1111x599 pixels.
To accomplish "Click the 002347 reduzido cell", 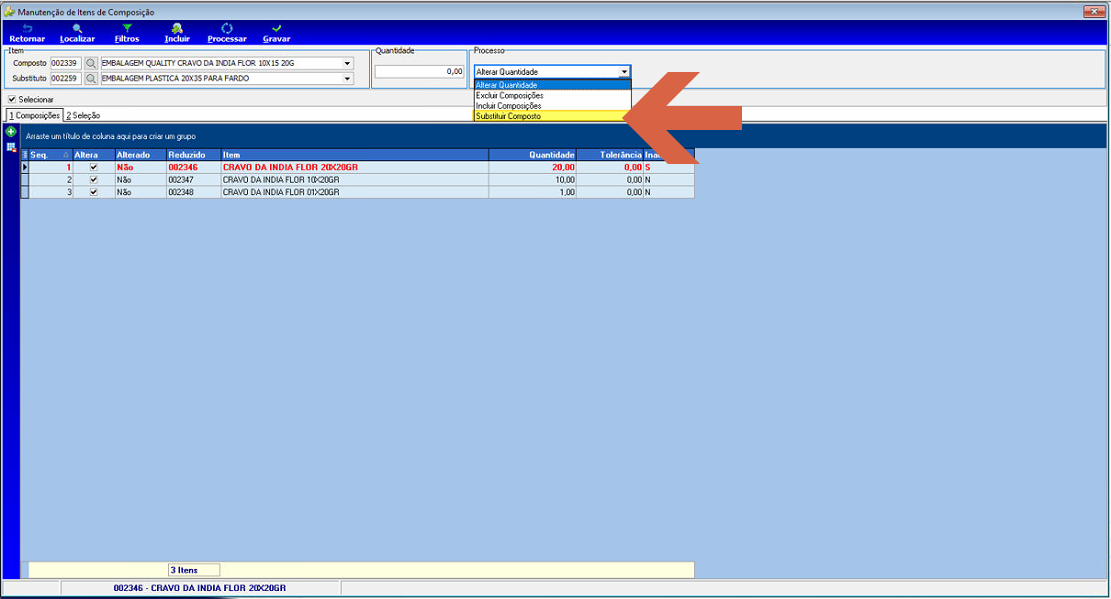I will point(193,180).
